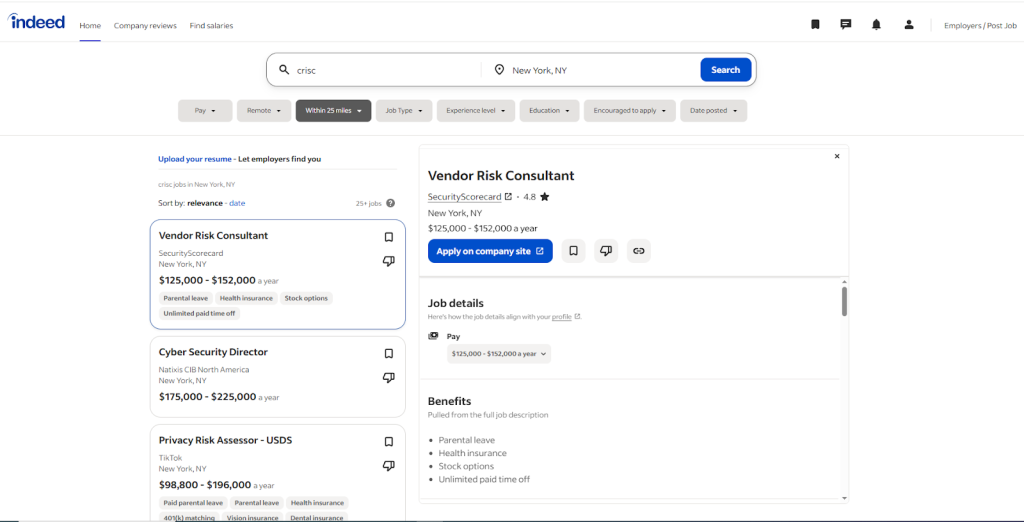
Task: Open the Pay filter dropdown
Action: point(205,110)
